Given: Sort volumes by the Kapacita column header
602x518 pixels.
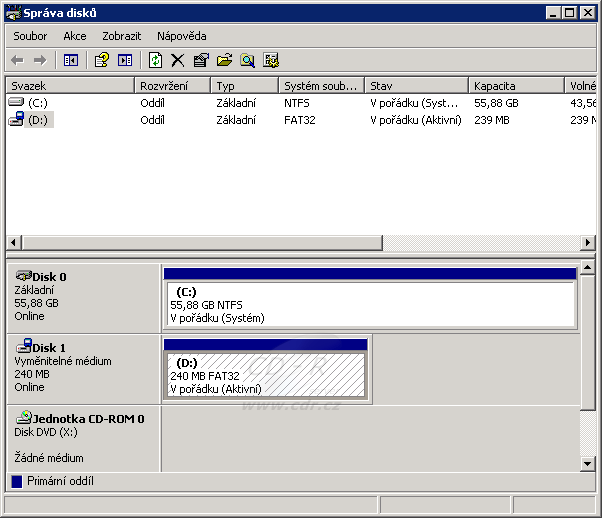Looking at the screenshot, I should pos(515,86).
